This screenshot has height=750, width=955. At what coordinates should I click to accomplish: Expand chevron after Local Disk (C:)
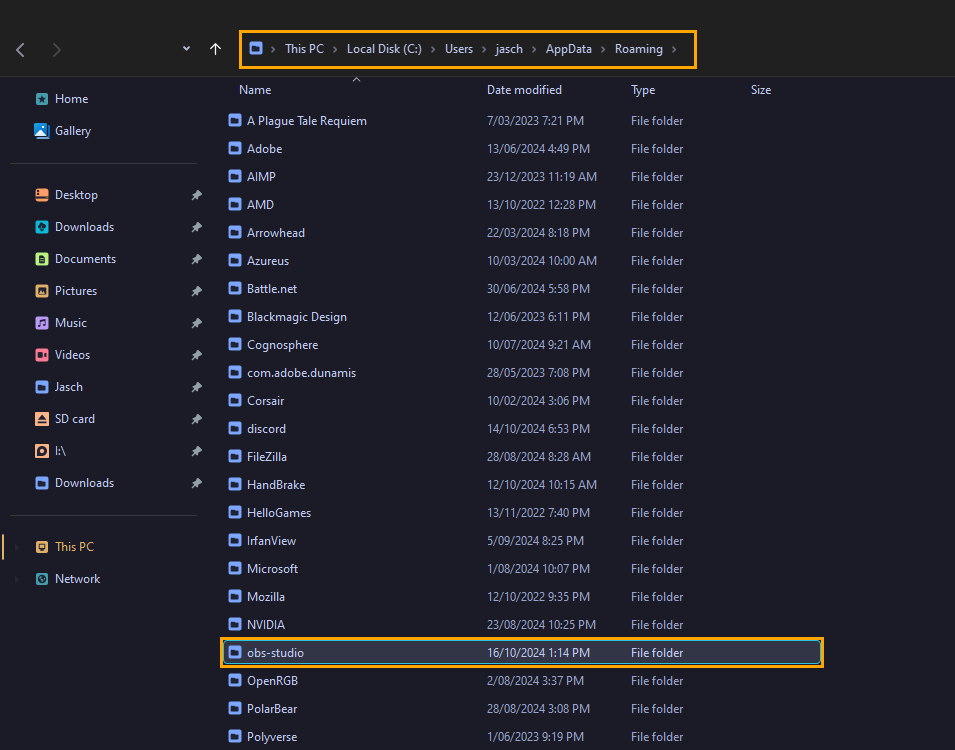tap(433, 49)
